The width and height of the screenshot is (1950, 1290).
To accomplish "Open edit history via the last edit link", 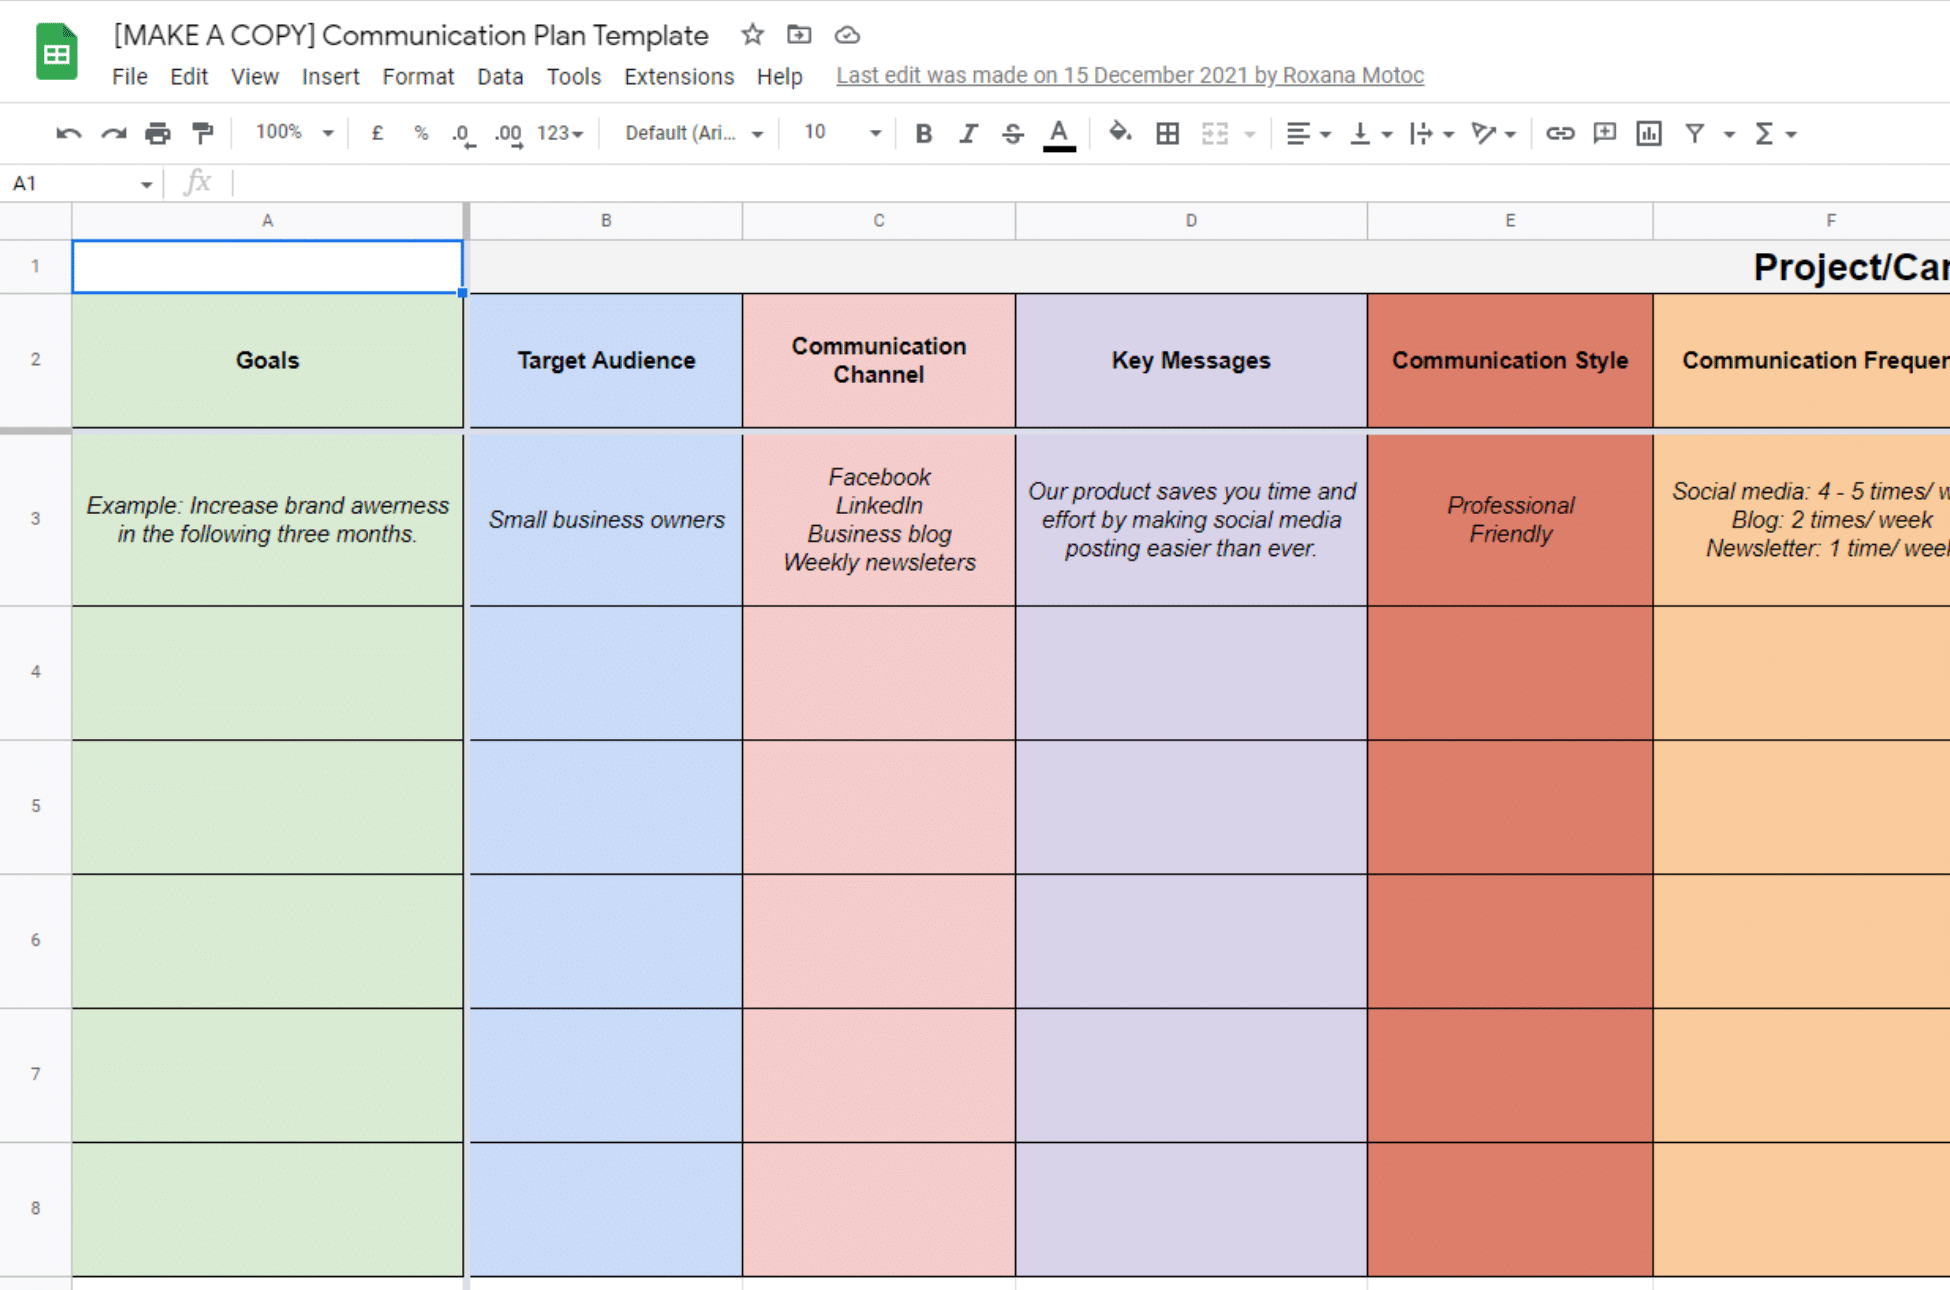I will coord(1130,75).
